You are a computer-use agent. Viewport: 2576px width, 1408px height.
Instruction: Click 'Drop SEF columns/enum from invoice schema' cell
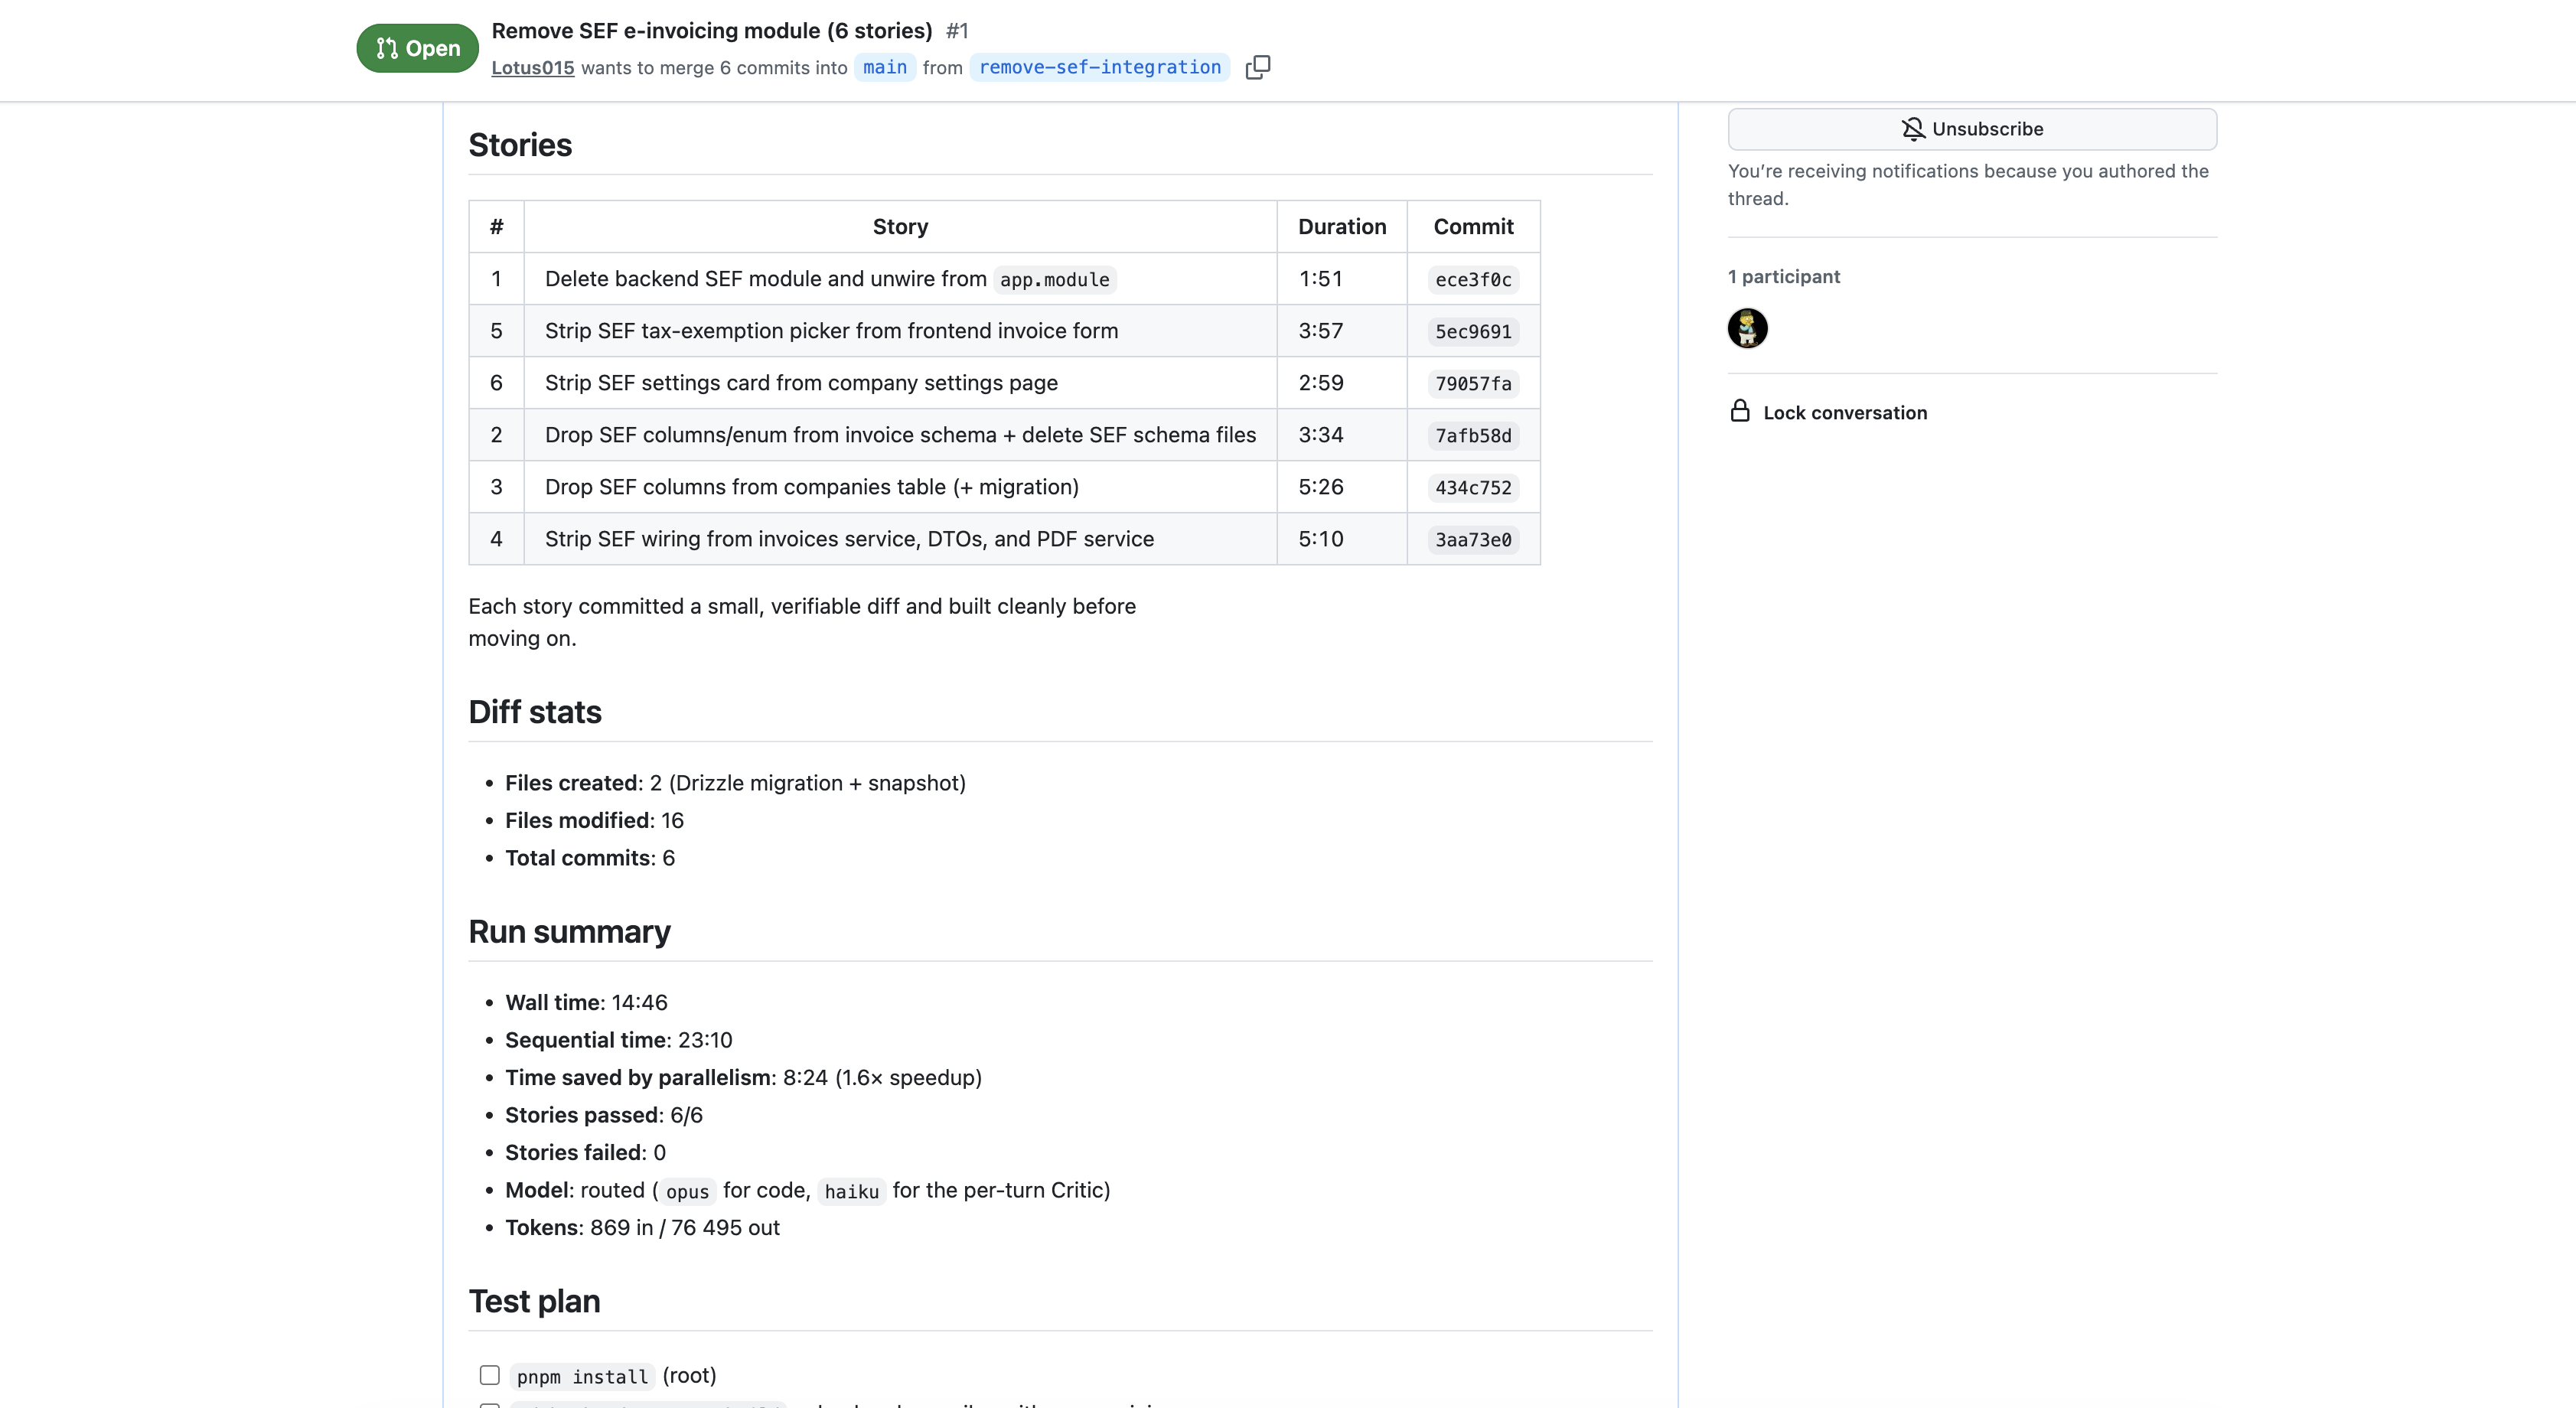(900, 435)
